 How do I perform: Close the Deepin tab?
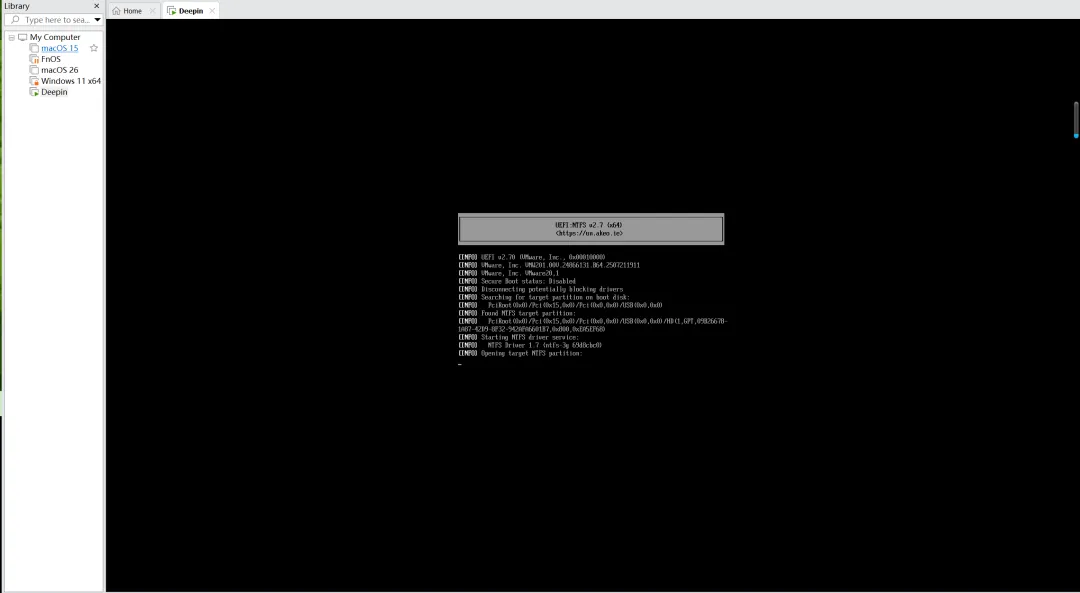(x=212, y=11)
